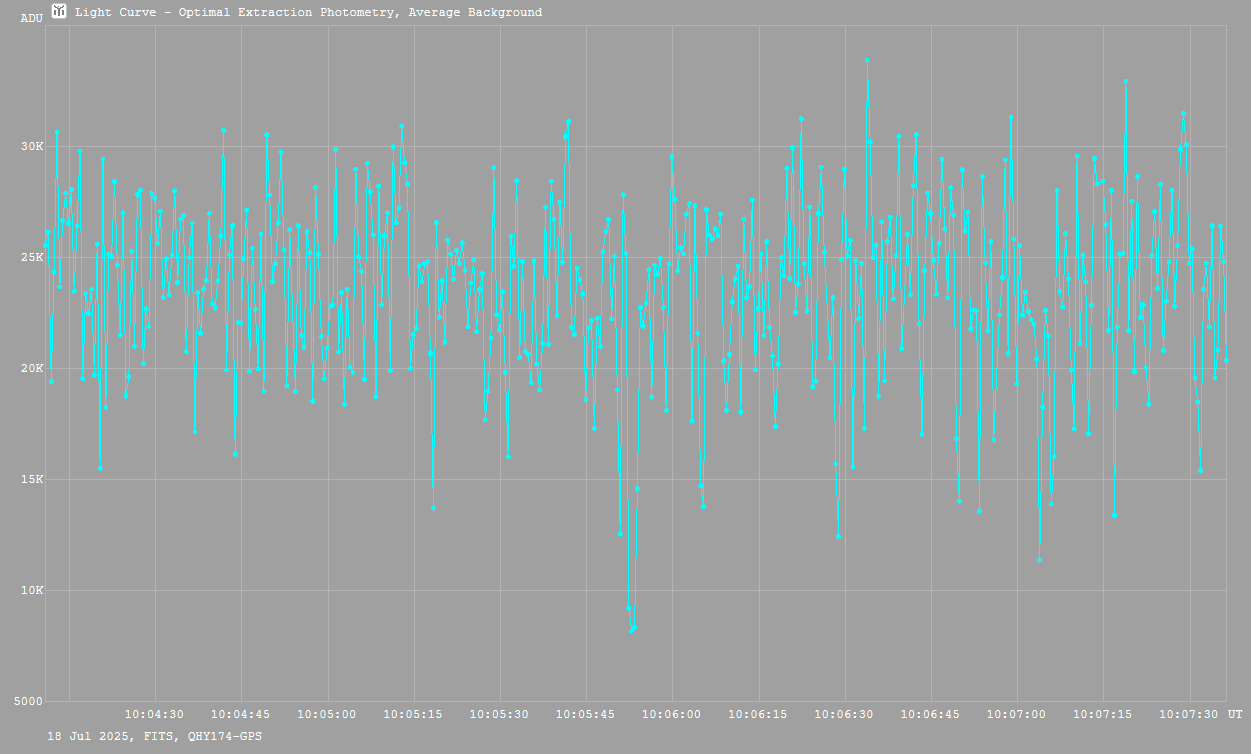Select the highest peak data point on the curve
This screenshot has width=1251, height=754.
point(867,60)
